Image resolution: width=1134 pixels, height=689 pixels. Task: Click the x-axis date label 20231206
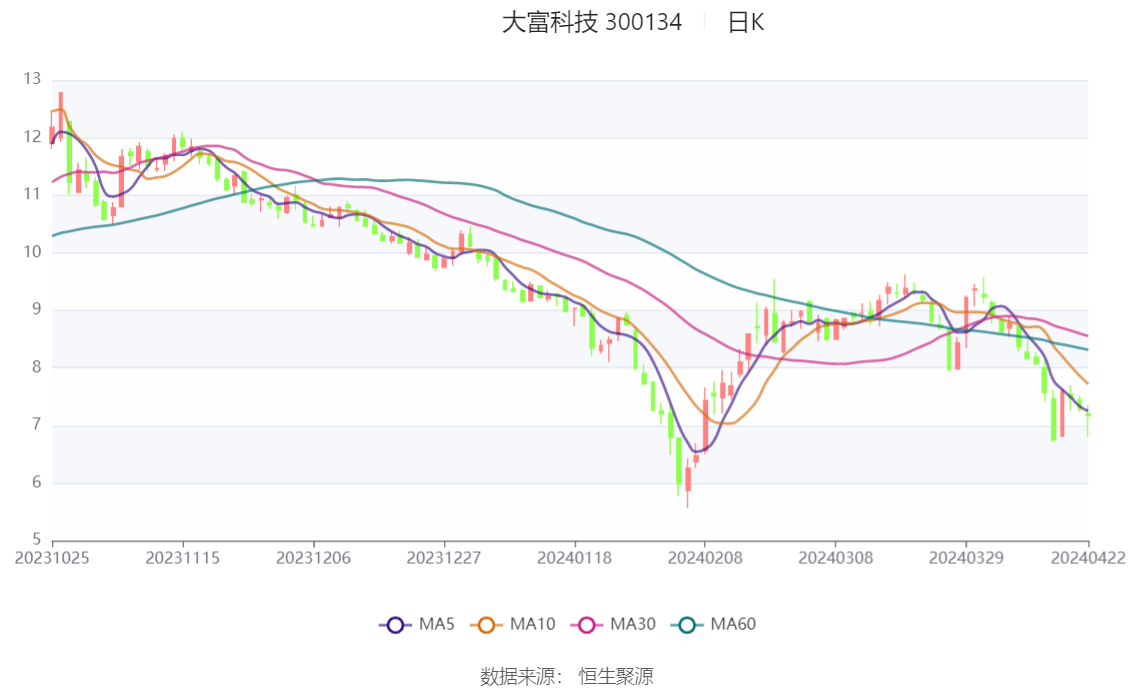(x=313, y=558)
